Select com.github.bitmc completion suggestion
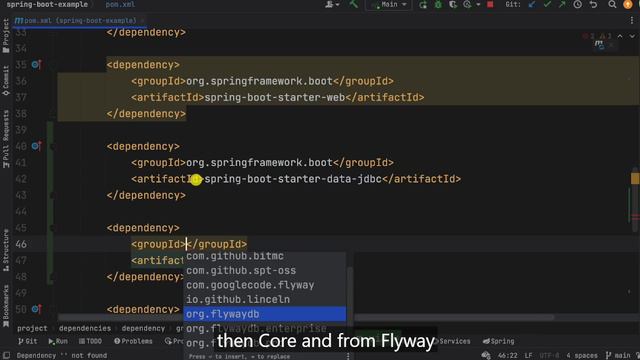The width and height of the screenshot is (640, 360). [x=264, y=256]
